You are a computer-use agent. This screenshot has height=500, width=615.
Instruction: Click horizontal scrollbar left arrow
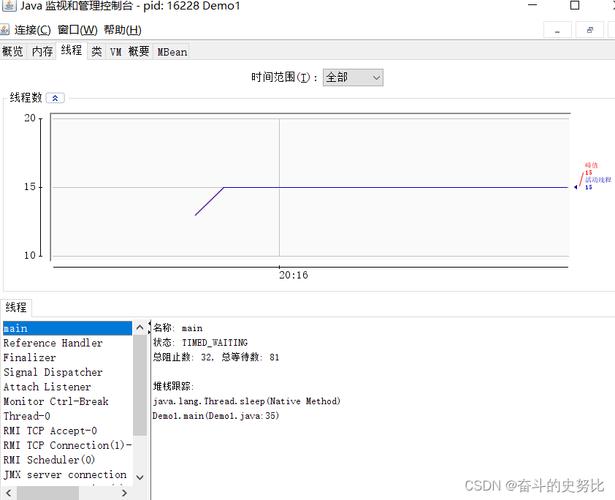[9, 493]
